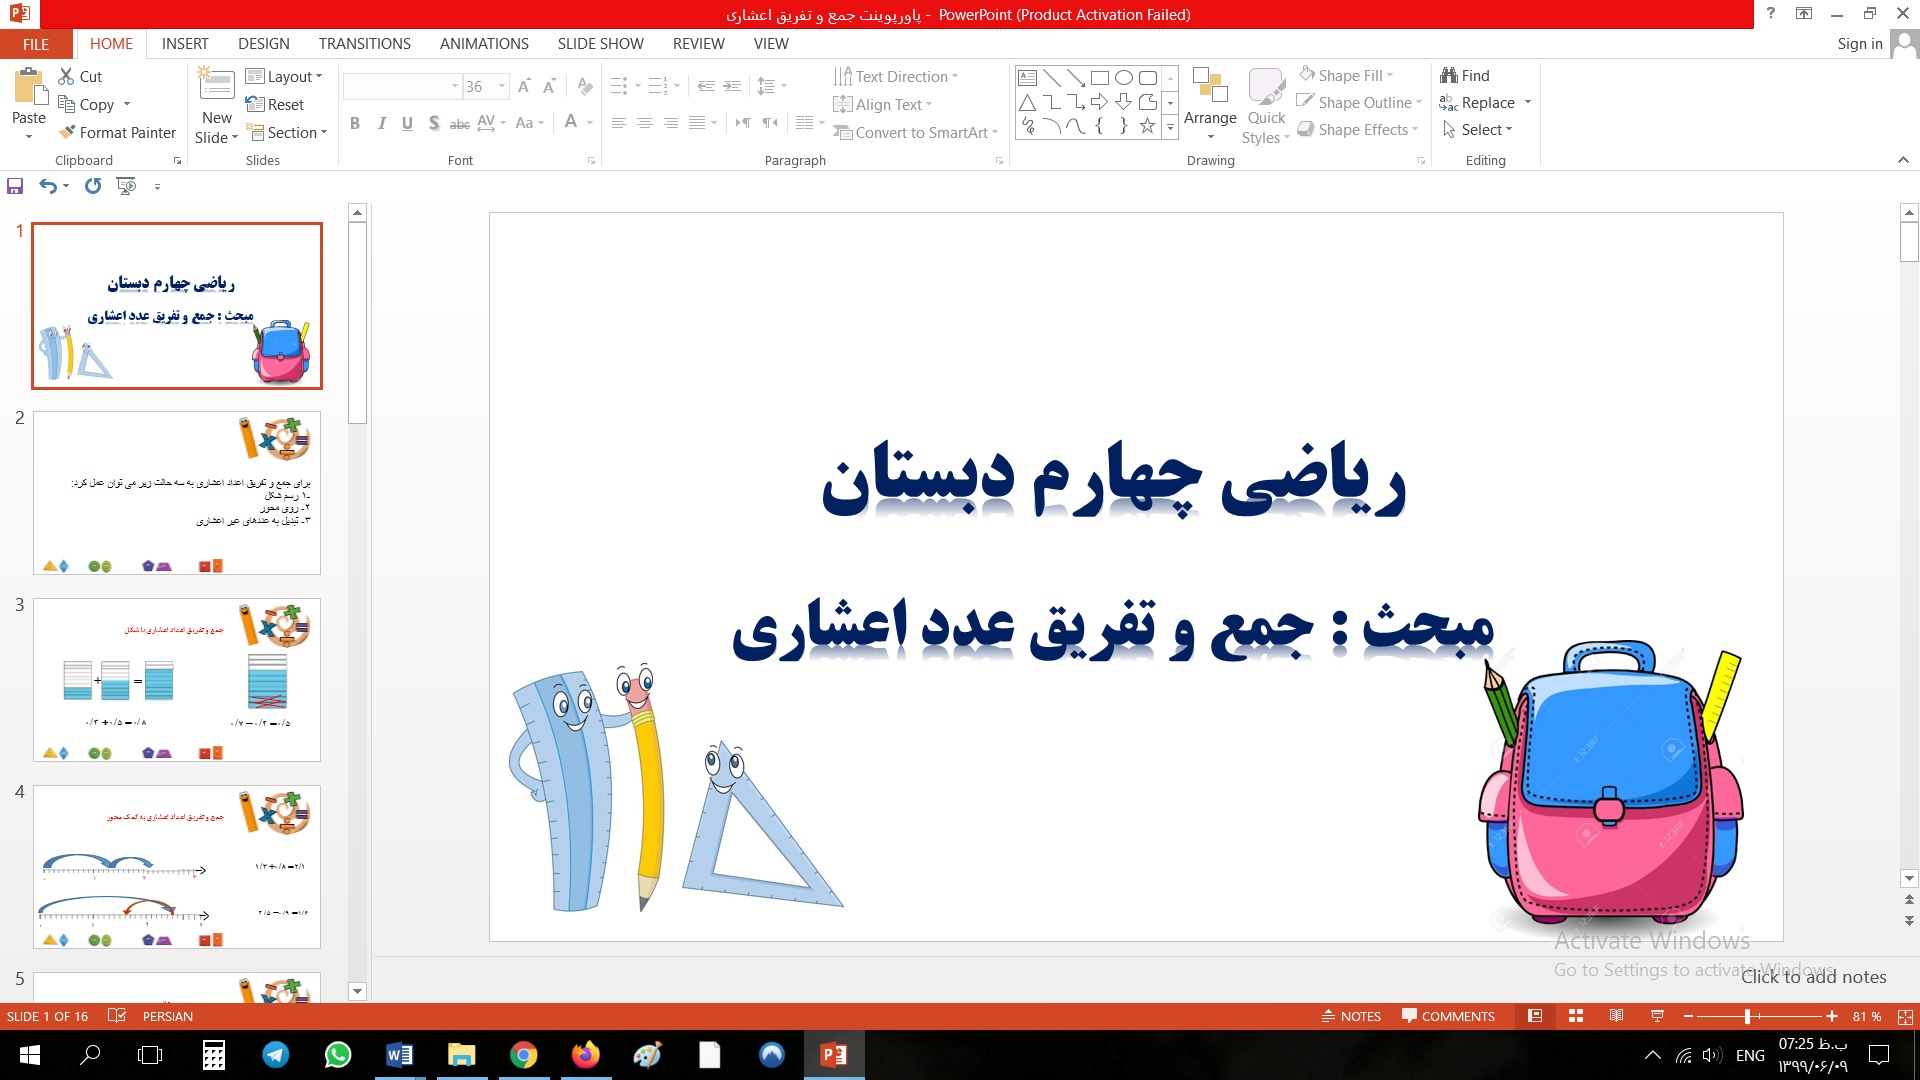Switch to Slide Sorter view icon
Viewport: 1920px width, 1080px height.
(x=1576, y=1016)
